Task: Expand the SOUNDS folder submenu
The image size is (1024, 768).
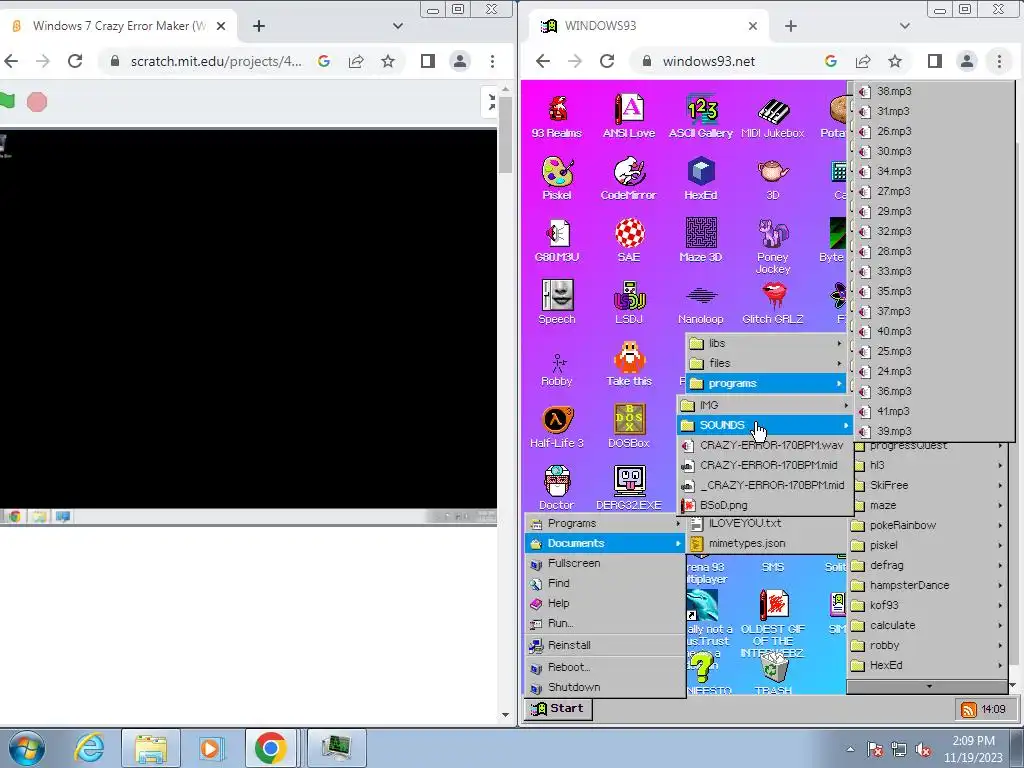Action: (765, 425)
